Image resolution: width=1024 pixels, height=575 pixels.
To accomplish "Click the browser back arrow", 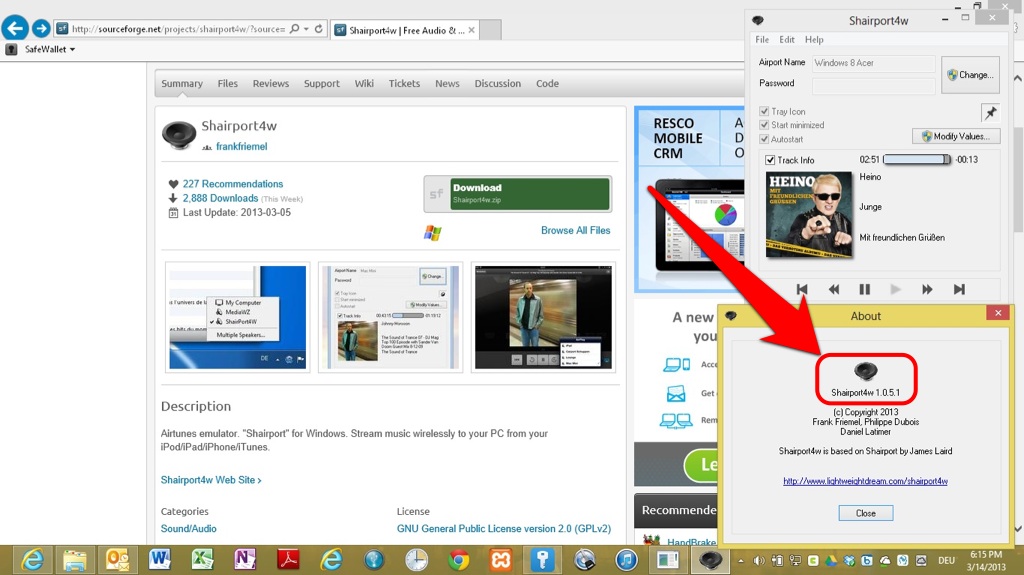I will coord(14,28).
